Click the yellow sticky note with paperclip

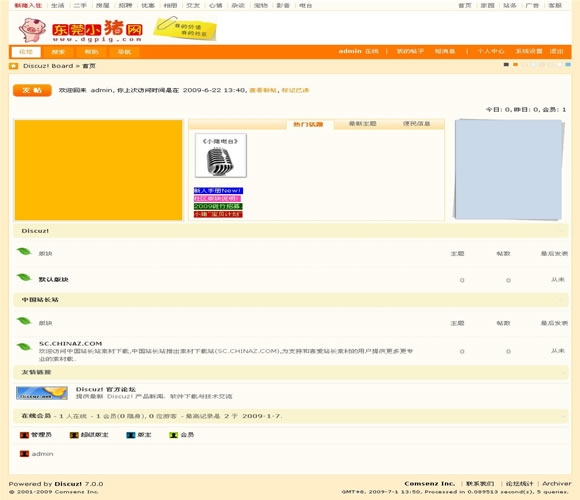coord(185,28)
